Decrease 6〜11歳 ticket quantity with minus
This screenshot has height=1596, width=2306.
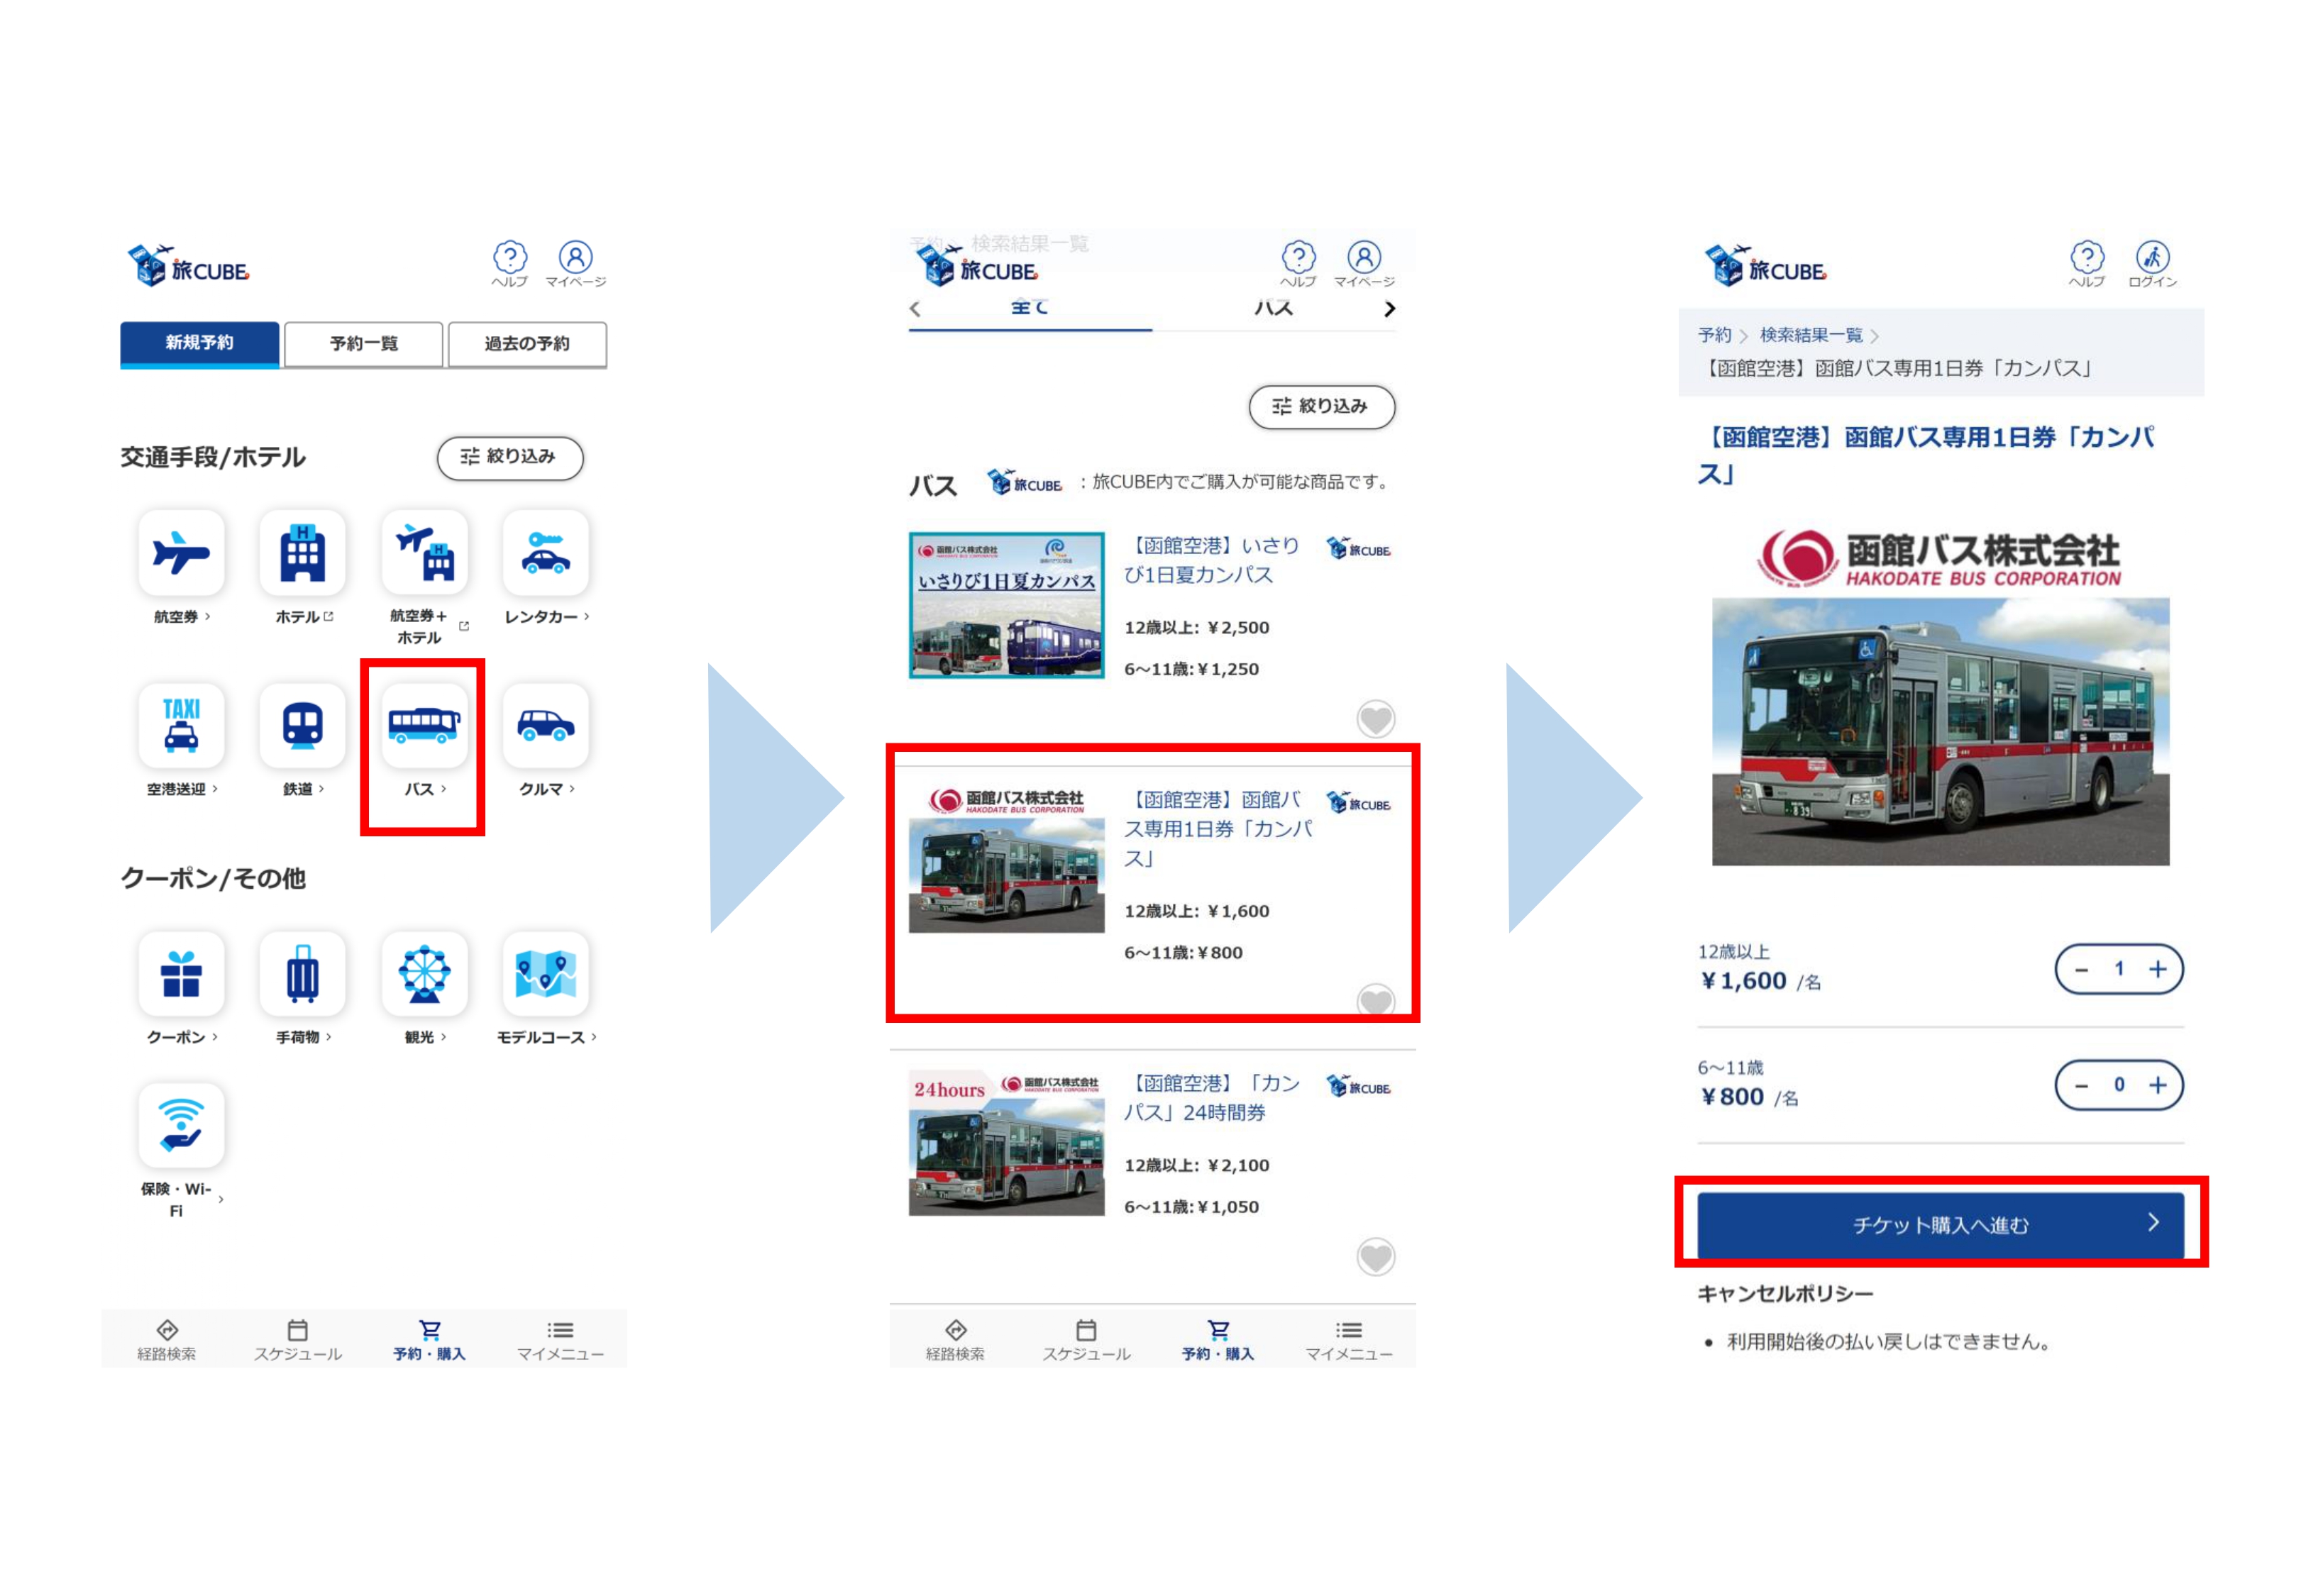[x=2081, y=1085]
